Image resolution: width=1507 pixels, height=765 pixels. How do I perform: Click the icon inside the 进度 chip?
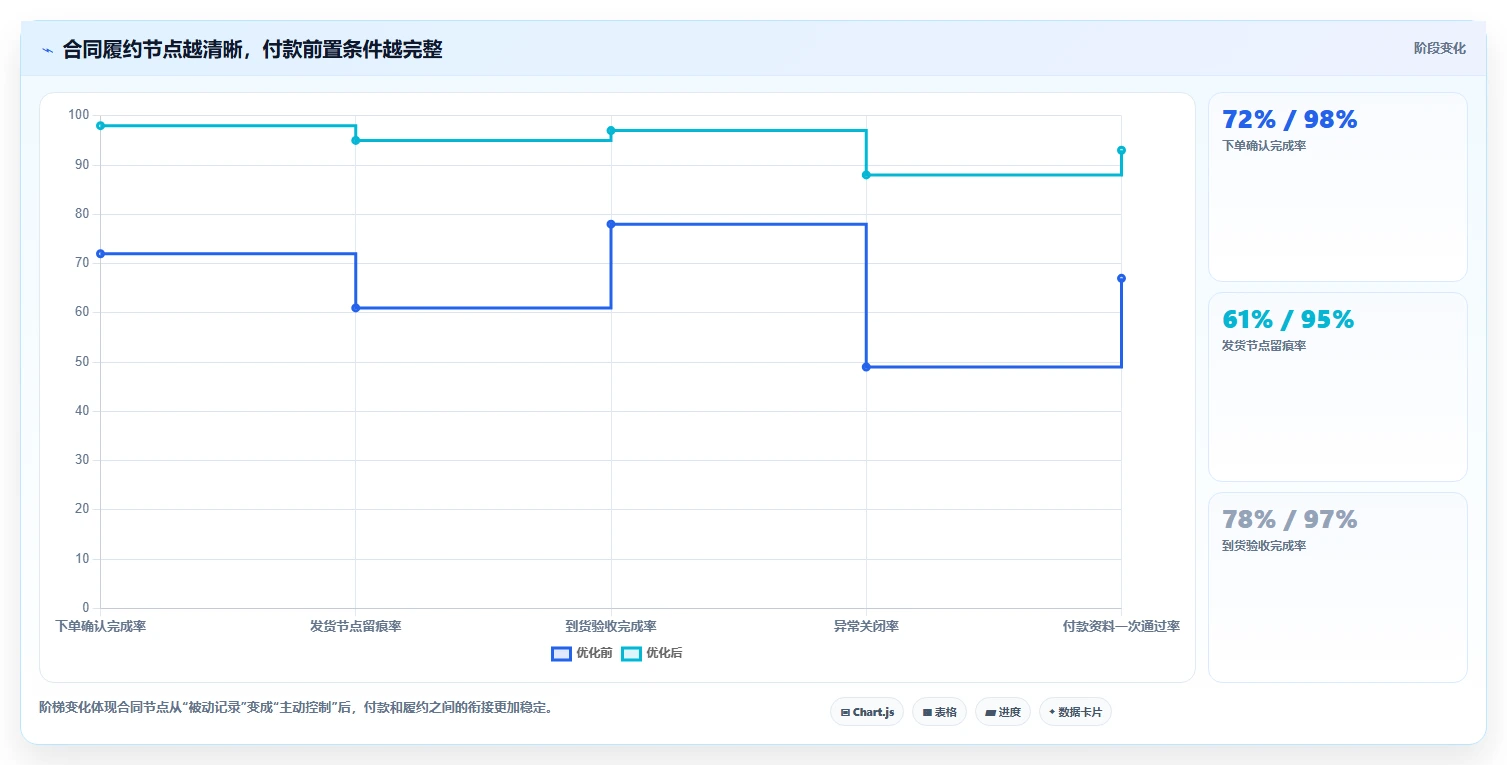(x=990, y=713)
